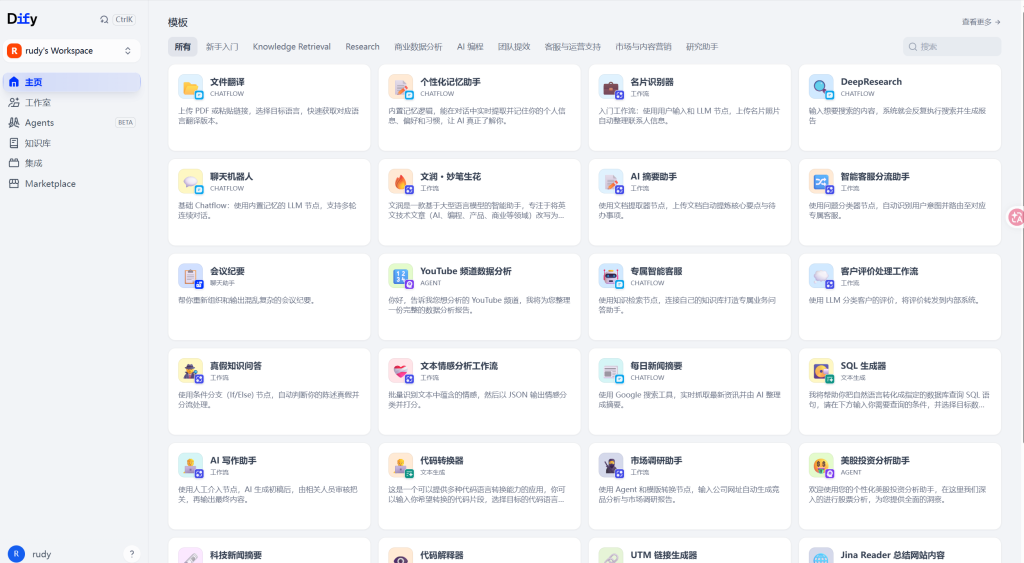This screenshot has width=1024, height=563.
Task: Select the Knowledge Retrieval tab
Action: pyautogui.click(x=292, y=46)
